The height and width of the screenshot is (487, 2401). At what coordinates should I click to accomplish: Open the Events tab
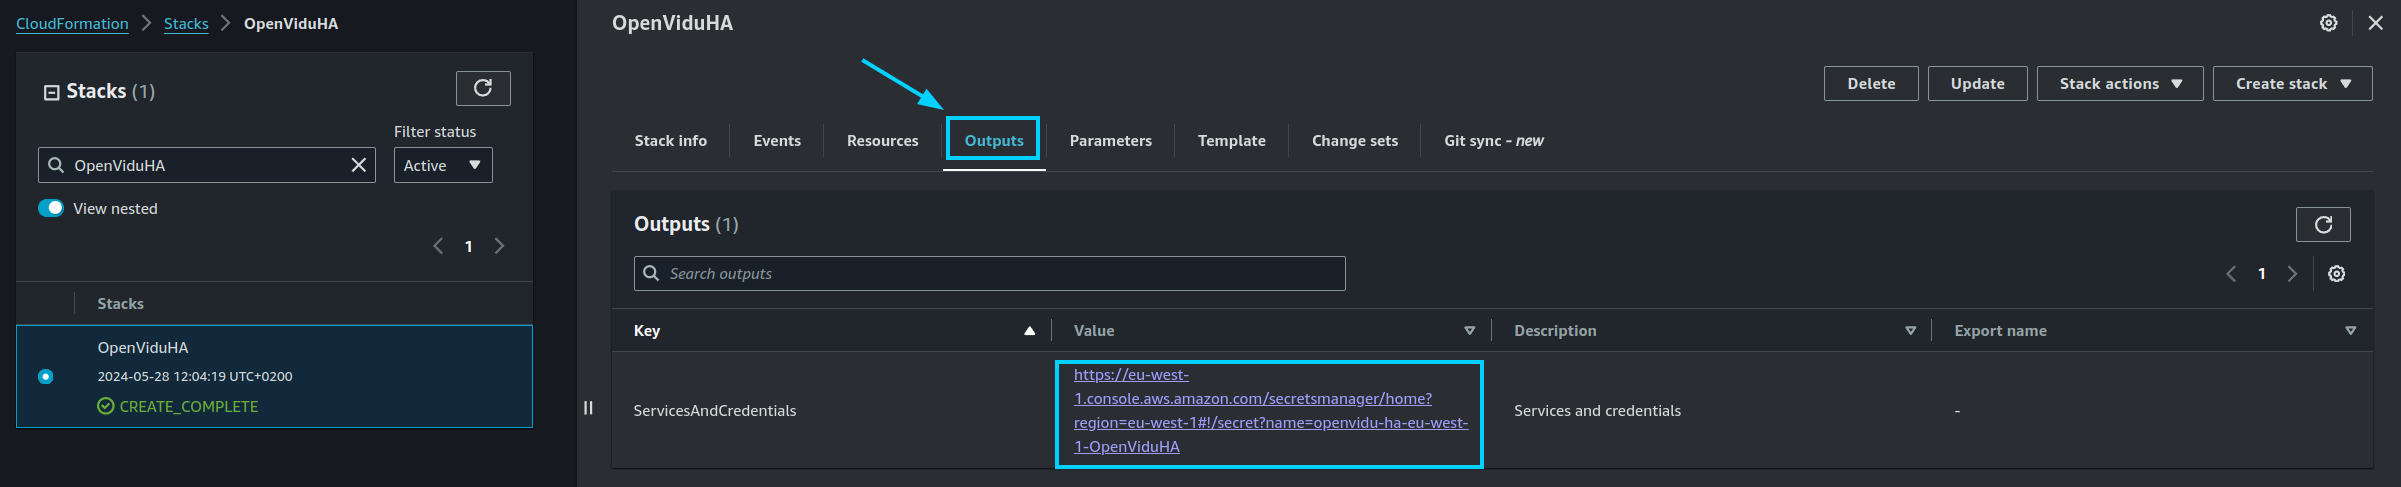click(777, 141)
